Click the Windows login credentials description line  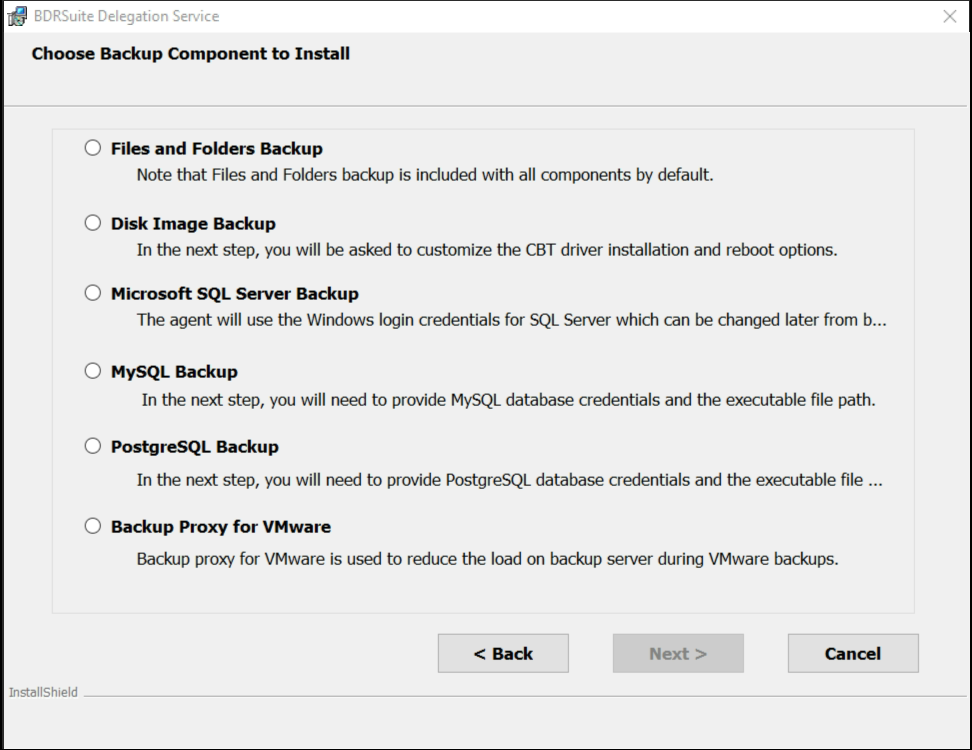[511, 320]
